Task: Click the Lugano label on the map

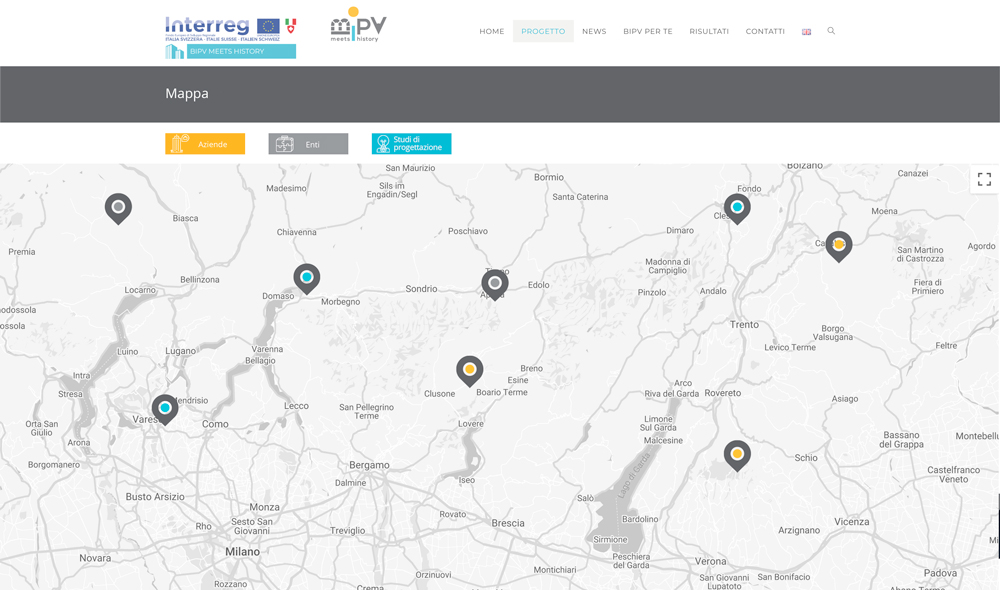Action: (x=180, y=351)
